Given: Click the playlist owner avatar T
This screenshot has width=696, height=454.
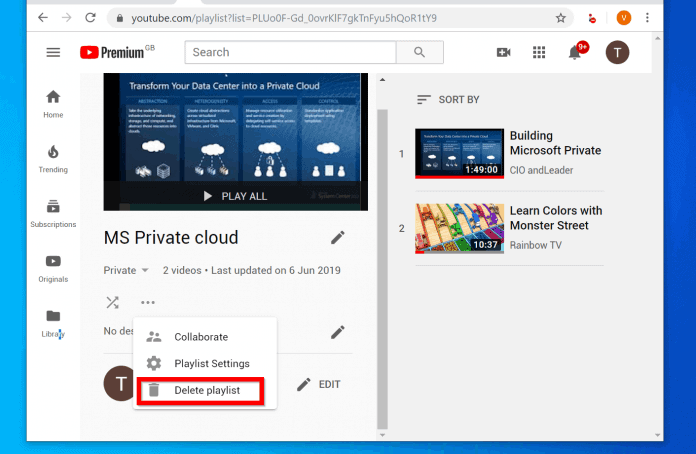Looking at the screenshot, I should pyautogui.click(x=119, y=383).
